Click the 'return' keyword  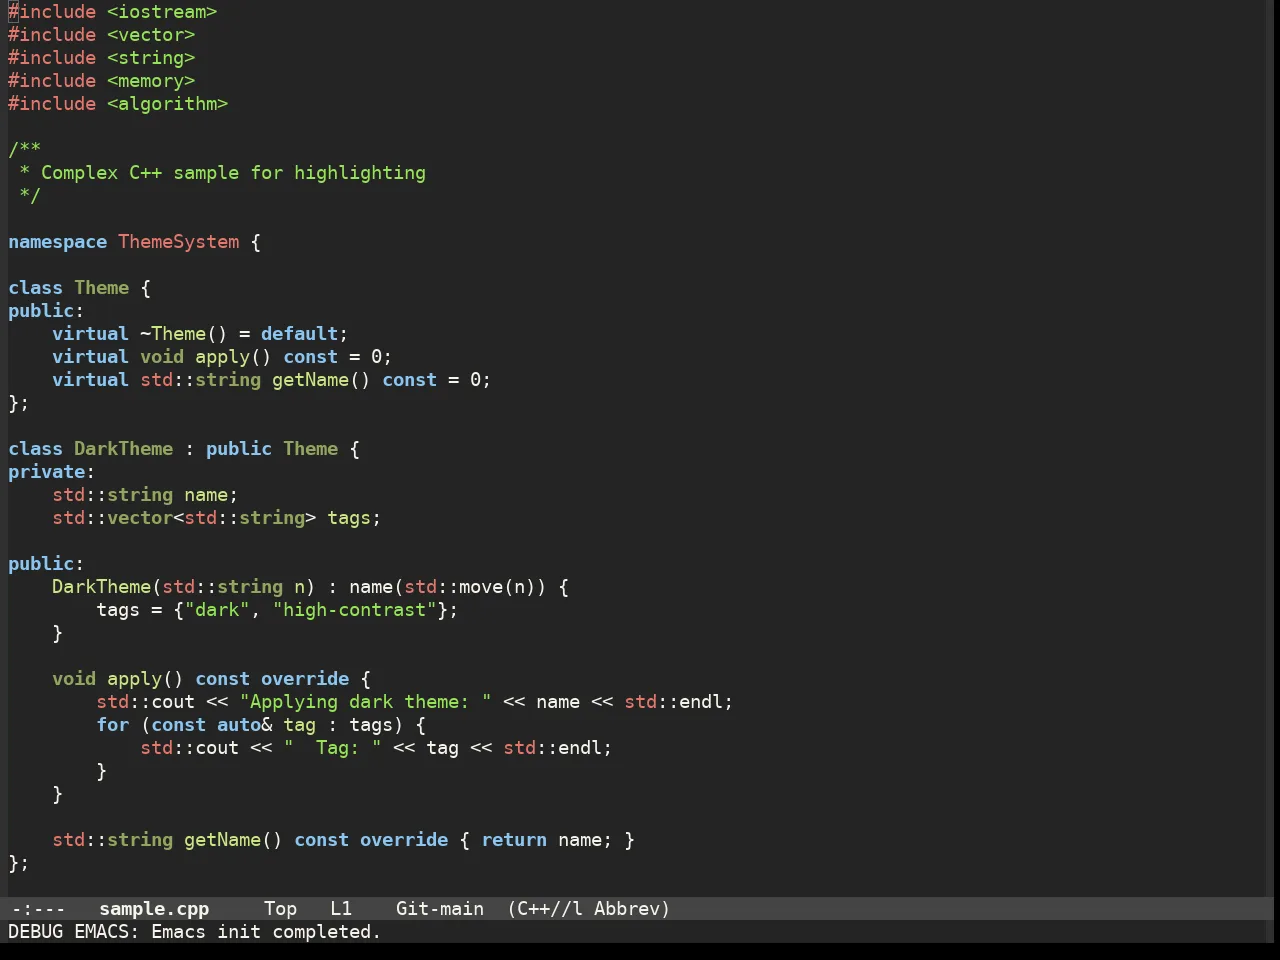(514, 840)
